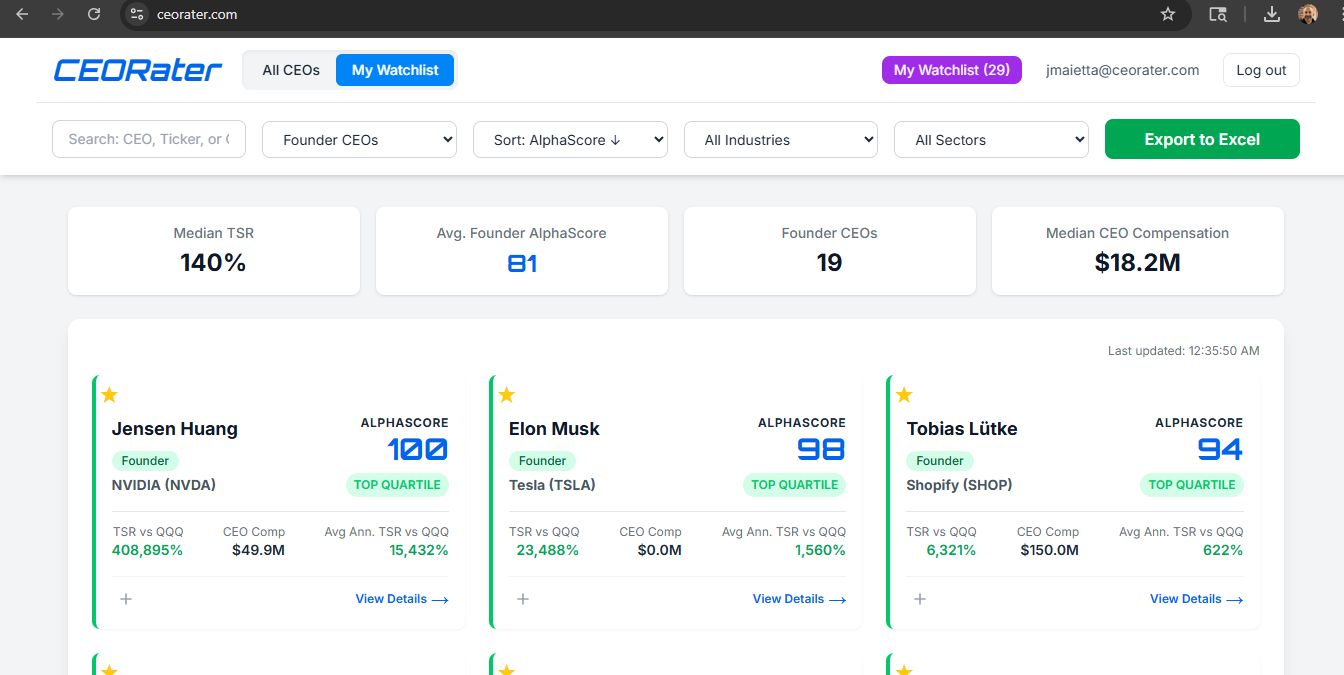
Task: View details for Elon Musk
Action: pos(799,599)
